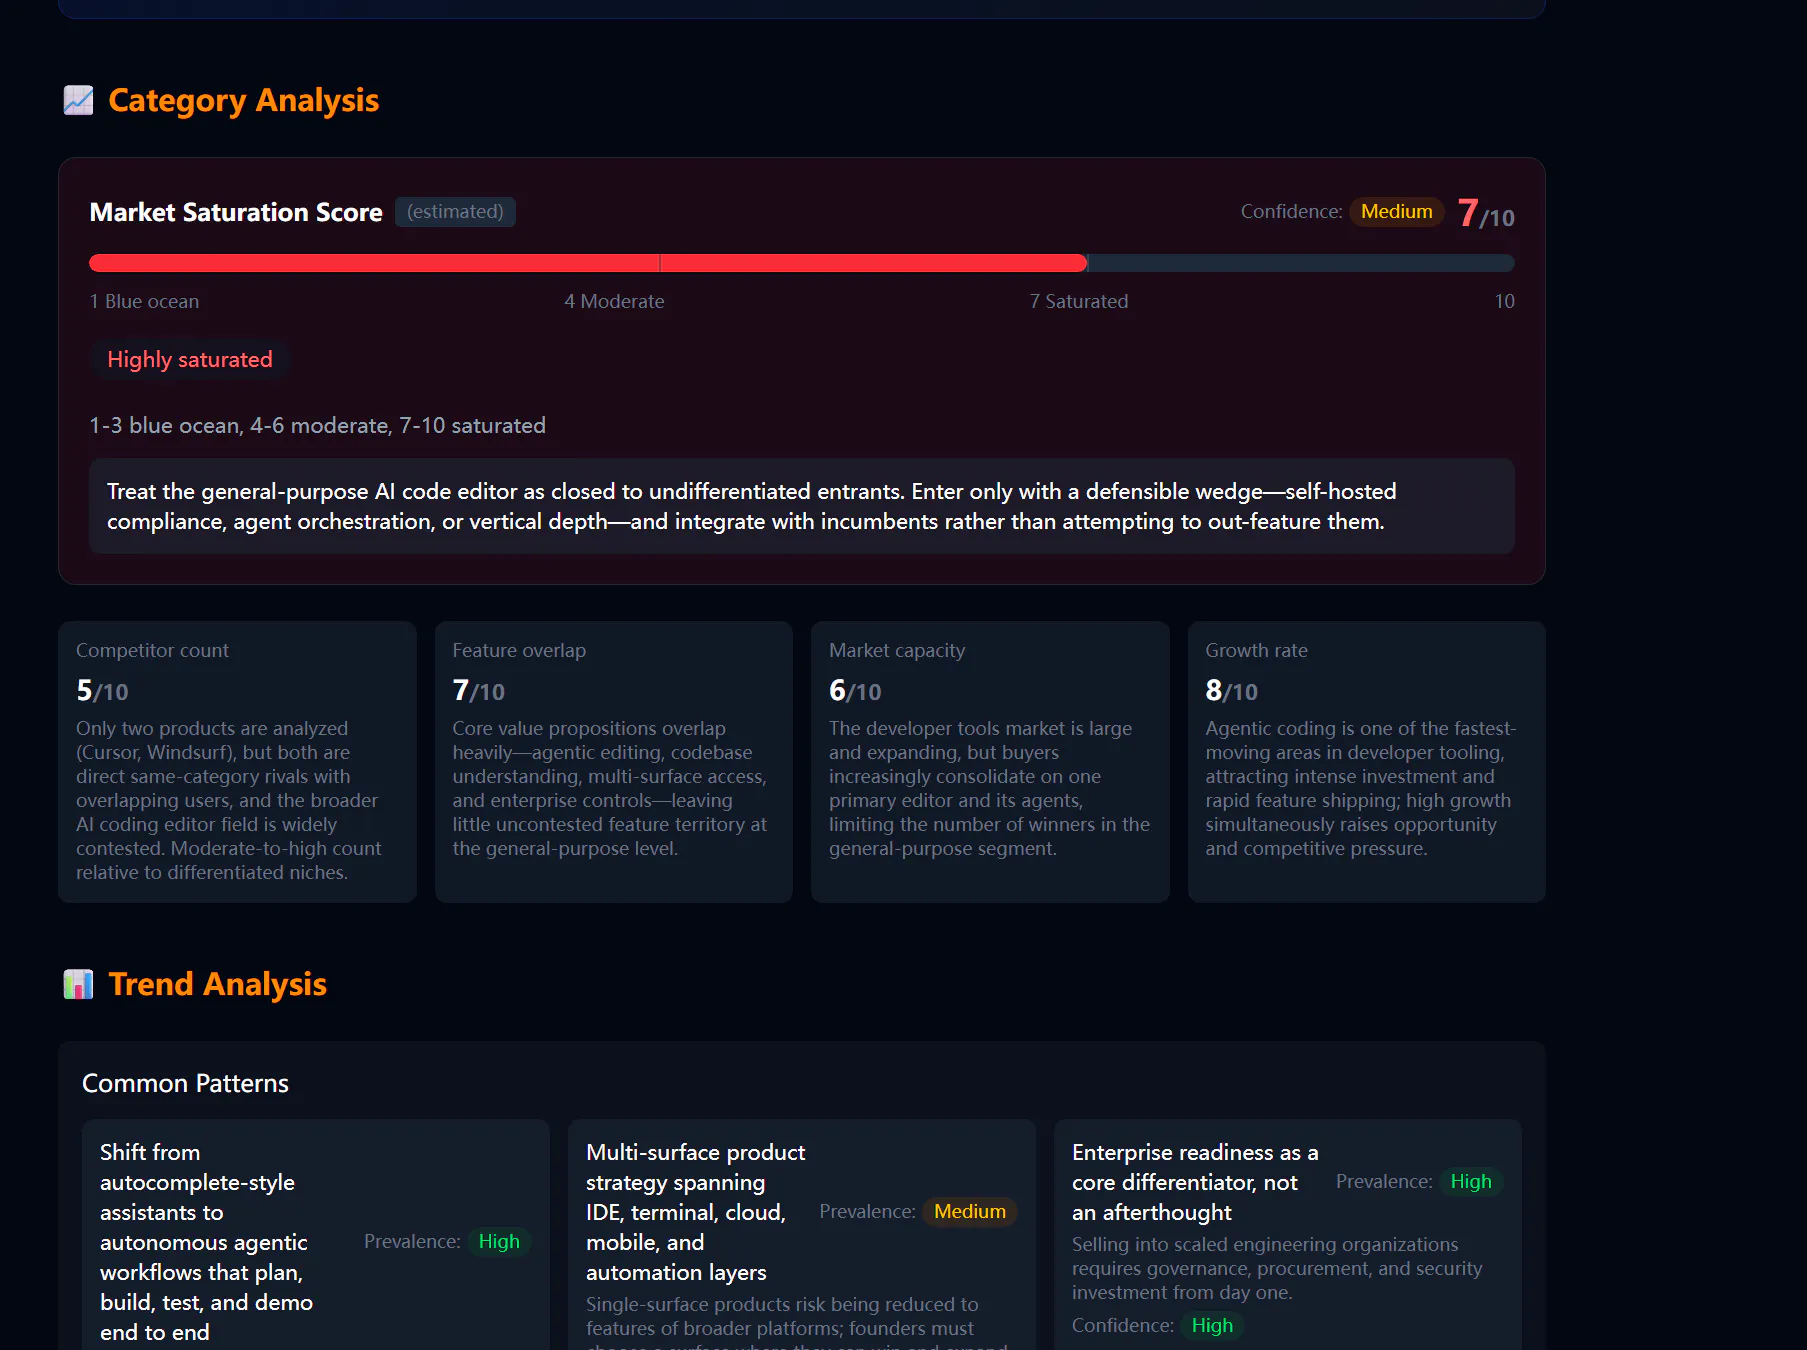
Task: Click the Medium prevalence badge on the multi-surface pattern
Action: click(970, 1212)
